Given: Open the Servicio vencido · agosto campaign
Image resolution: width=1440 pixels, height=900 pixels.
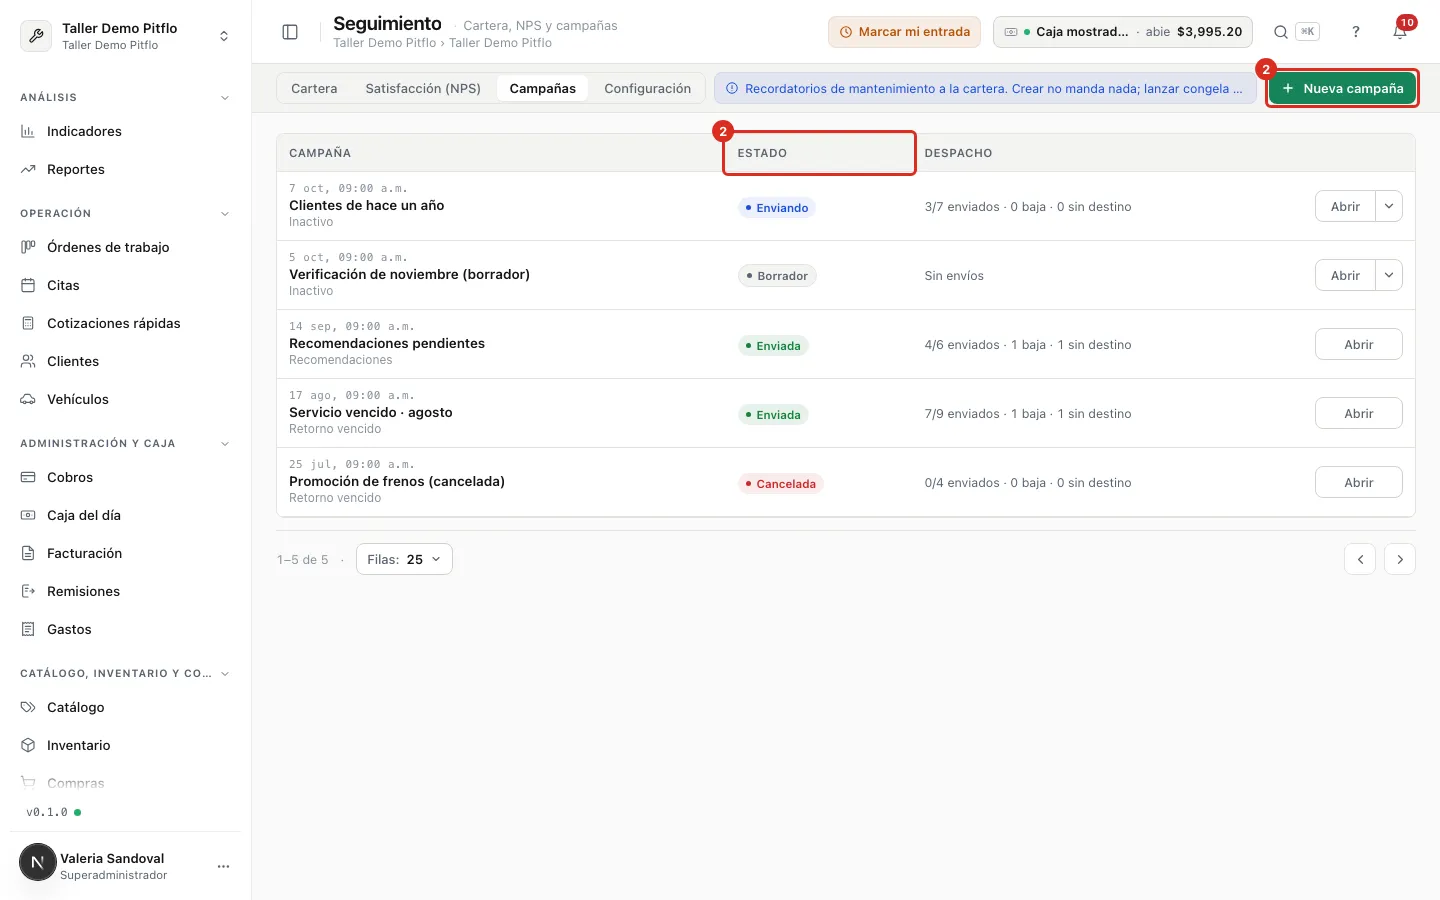Looking at the screenshot, I should (x=1358, y=413).
